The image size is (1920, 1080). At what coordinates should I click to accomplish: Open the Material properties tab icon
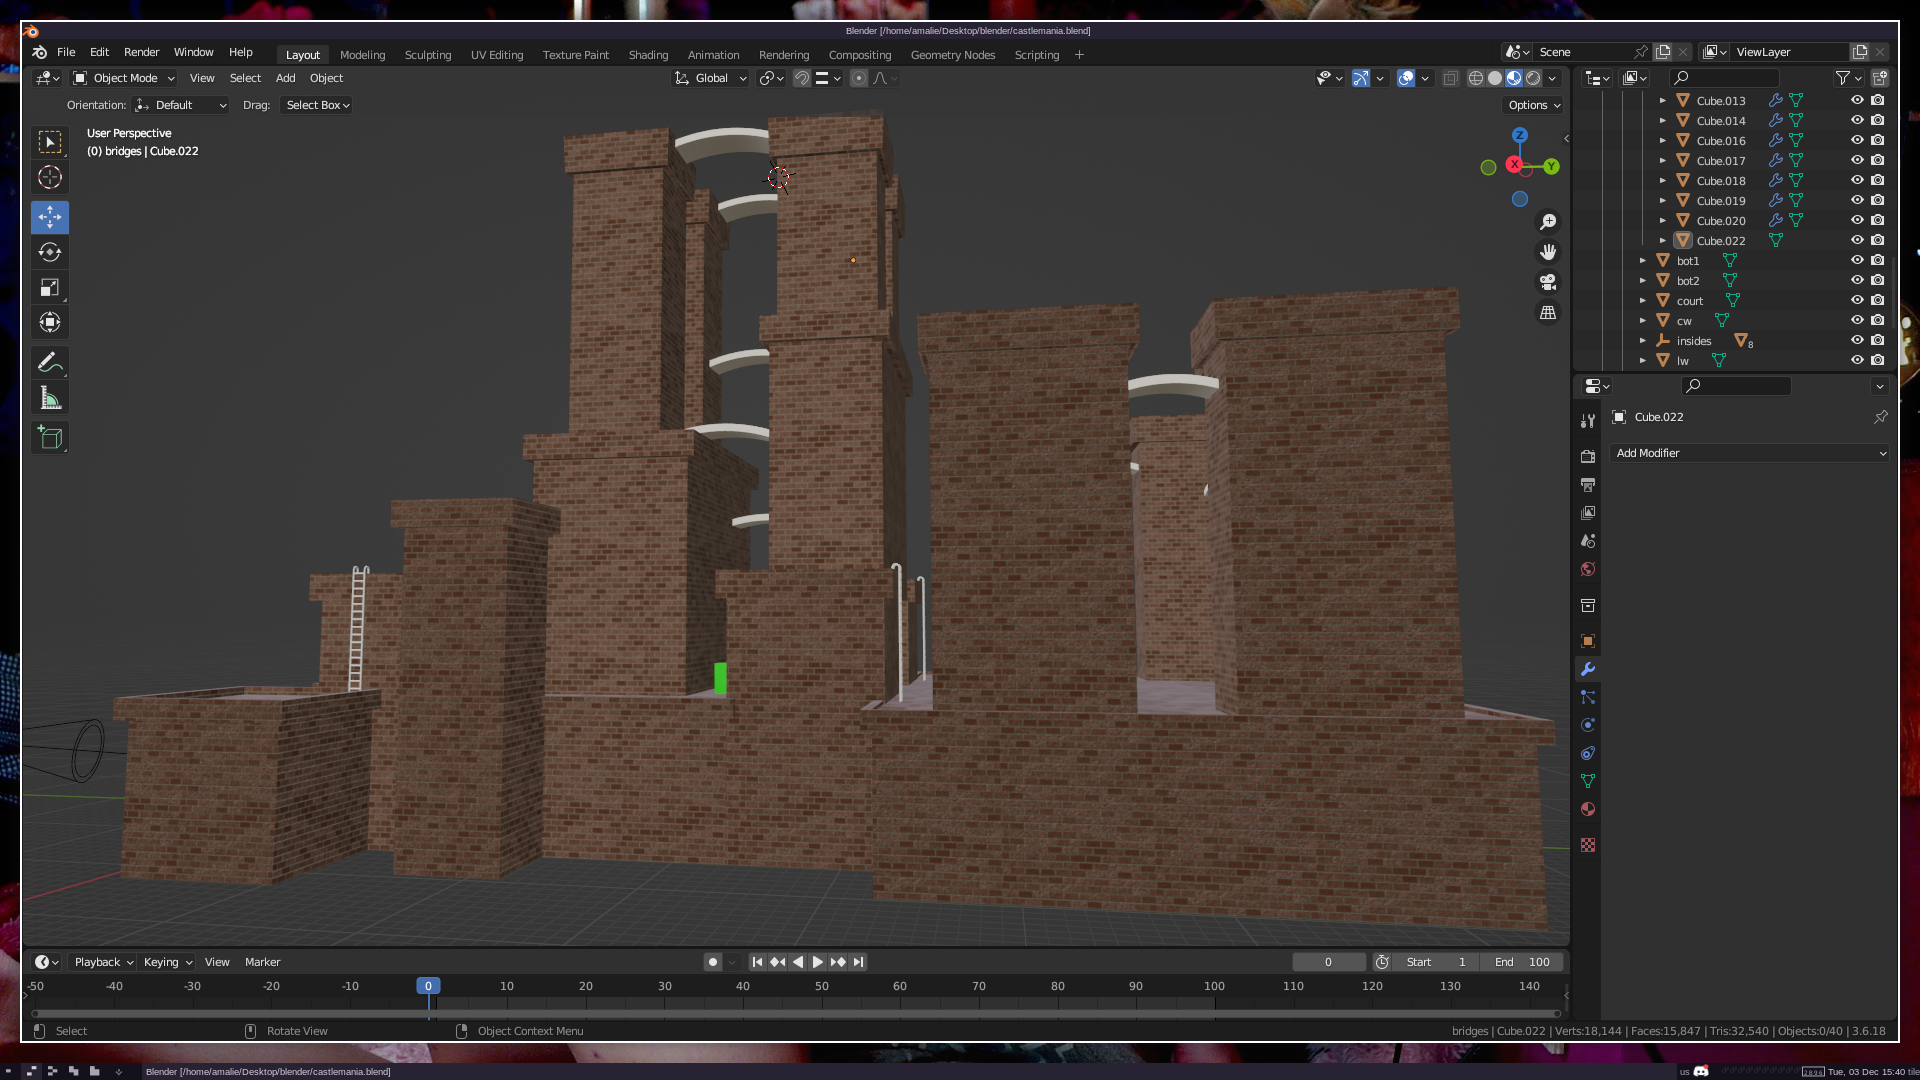click(x=1588, y=809)
